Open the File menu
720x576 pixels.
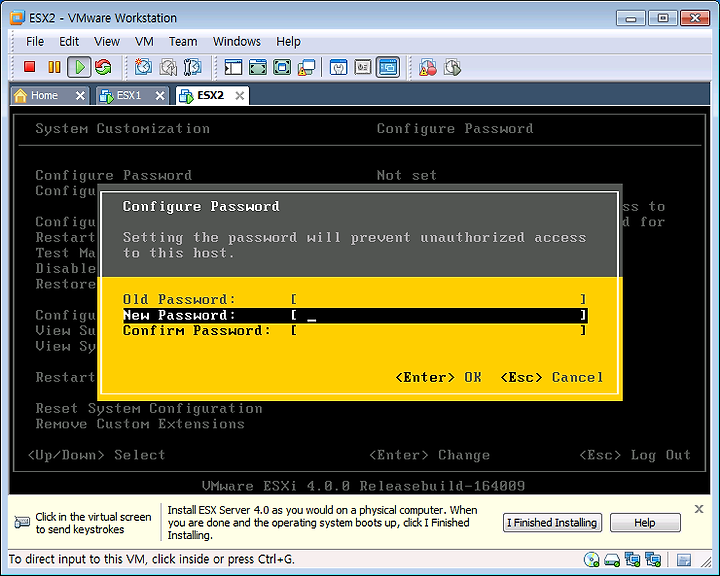coord(35,41)
